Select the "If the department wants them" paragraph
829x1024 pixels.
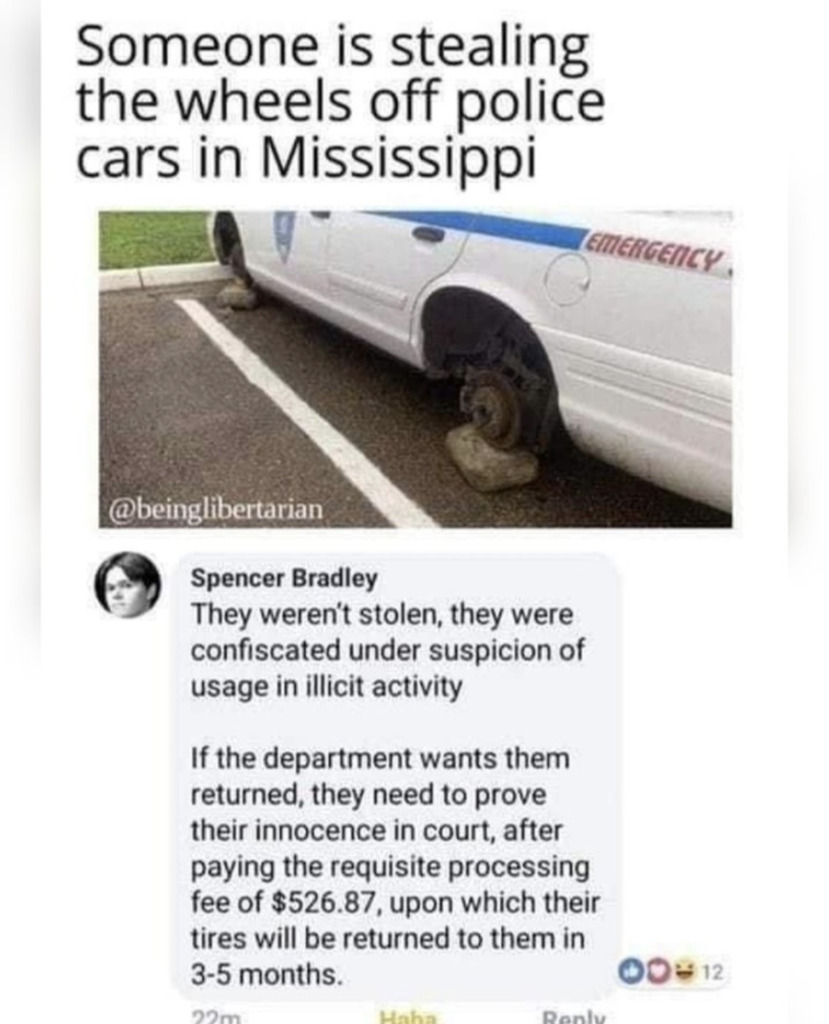coord(395,866)
